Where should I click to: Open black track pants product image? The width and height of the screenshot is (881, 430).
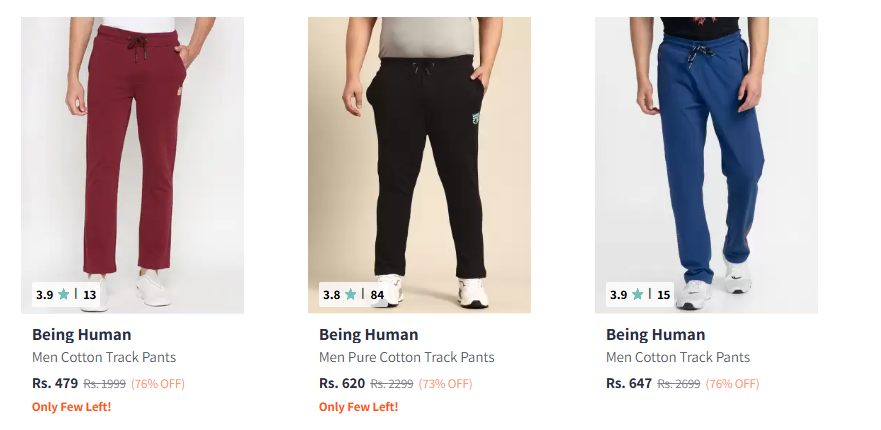(419, 150)
